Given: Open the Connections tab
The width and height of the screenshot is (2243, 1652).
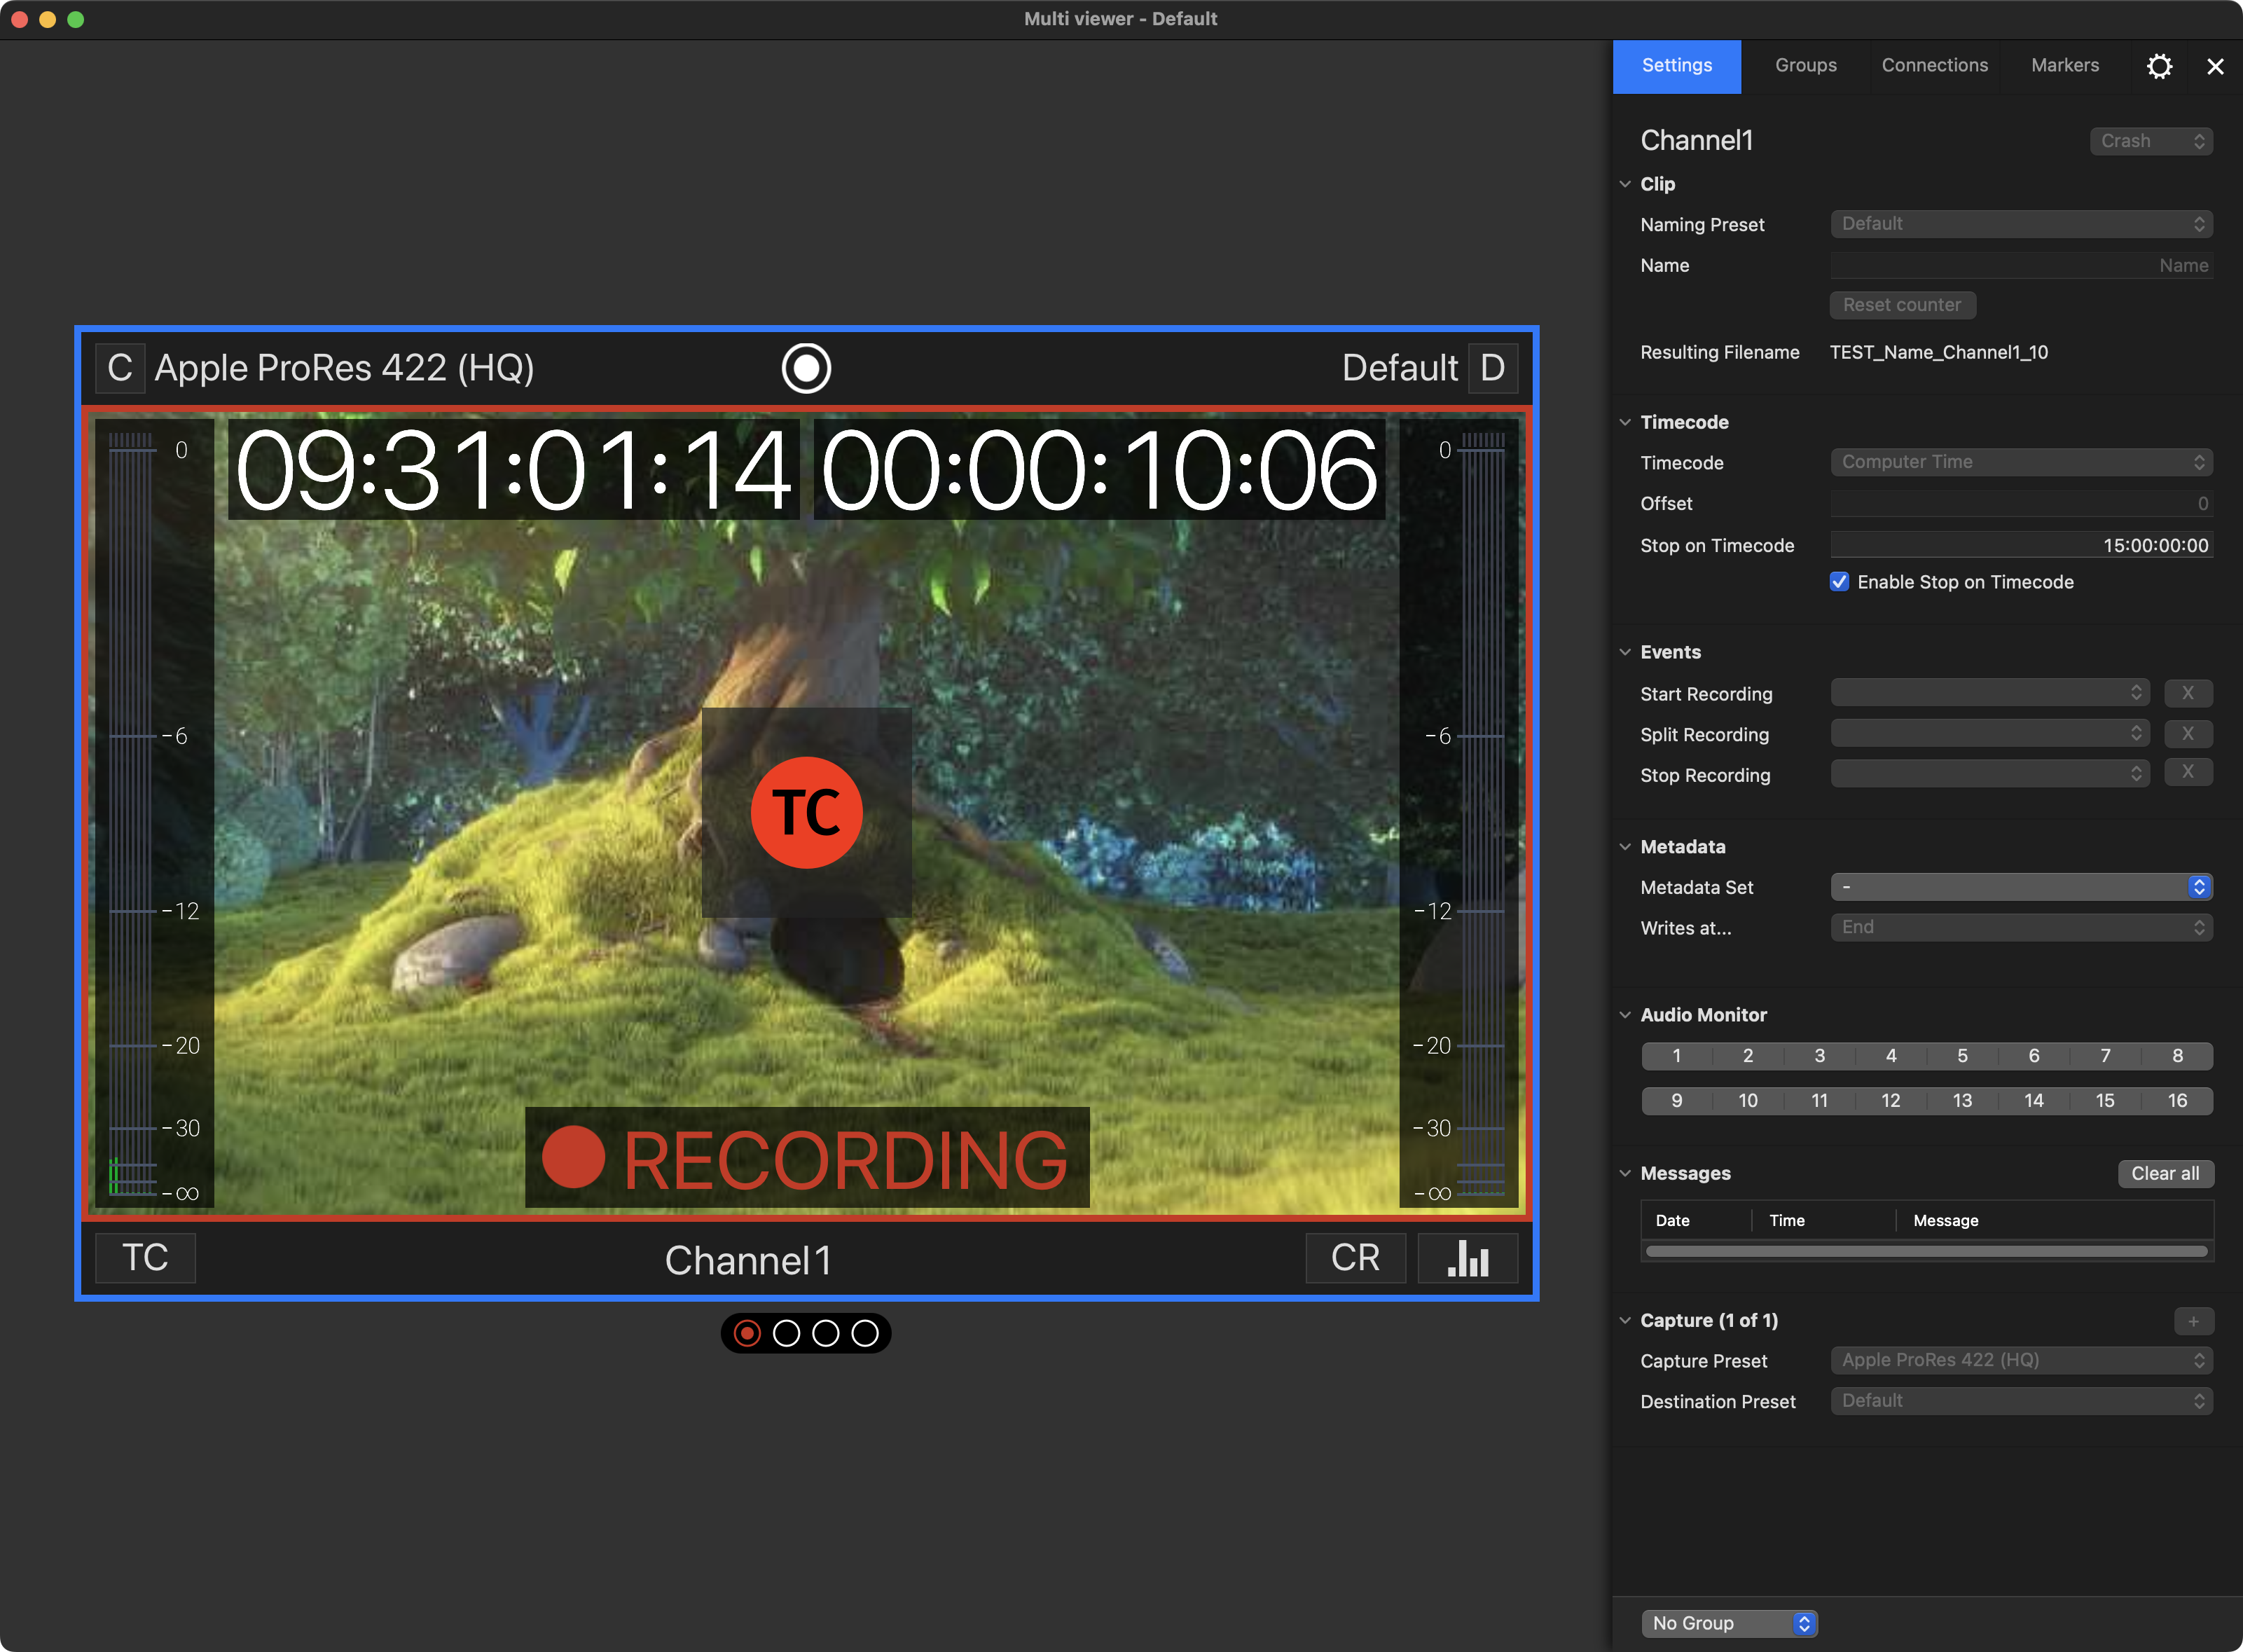Looking at the screenshot, I should [1935, 66].
